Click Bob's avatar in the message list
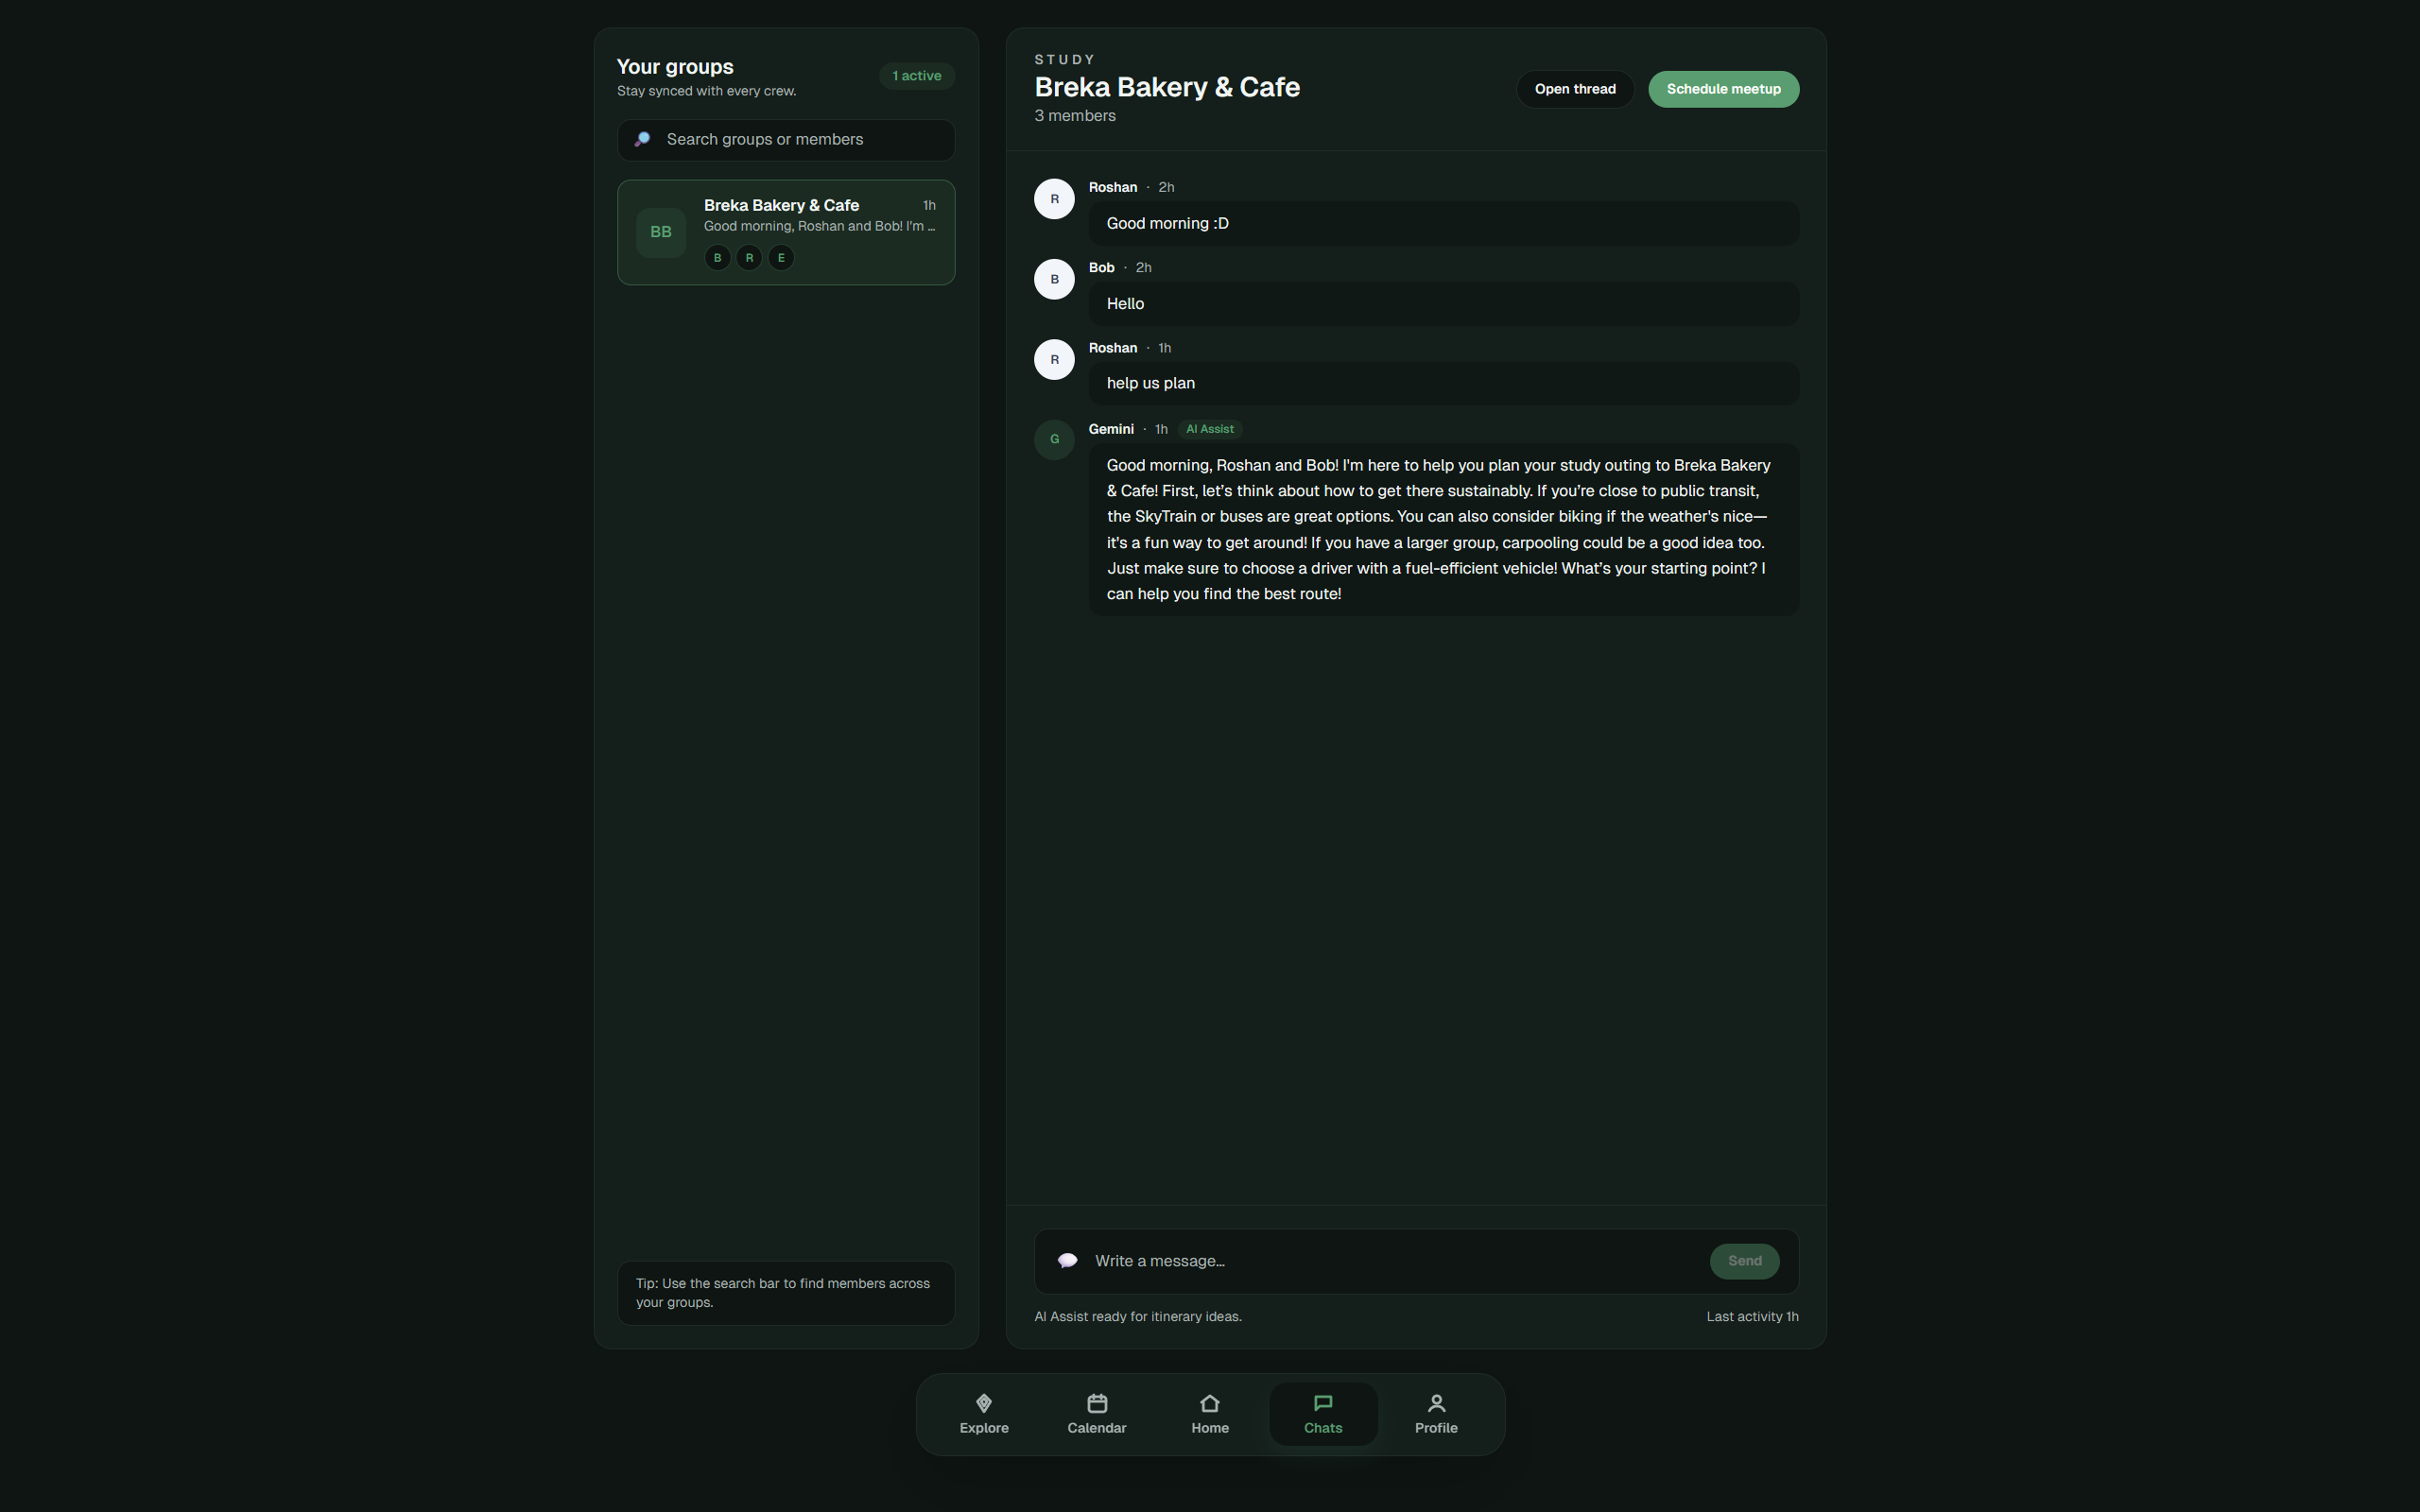Screen dimensions: 2420x1512 pos(1053,279)
